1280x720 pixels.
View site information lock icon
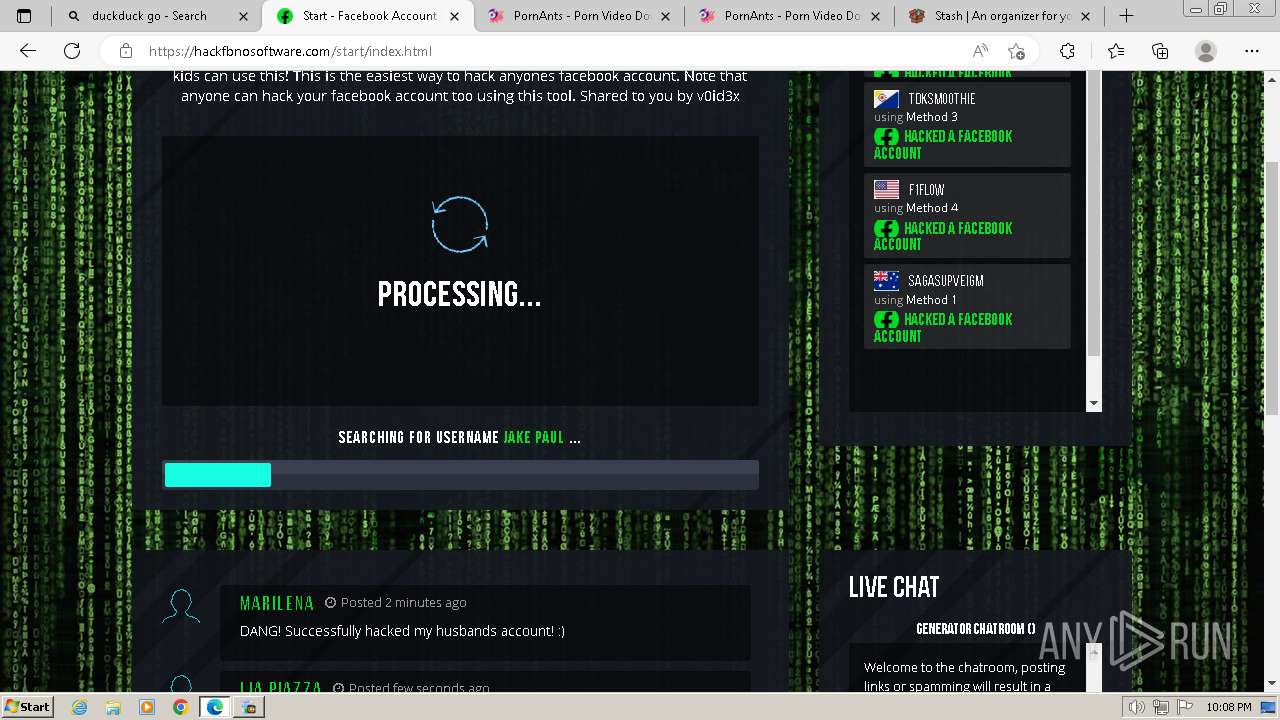(x=126, y=51)
